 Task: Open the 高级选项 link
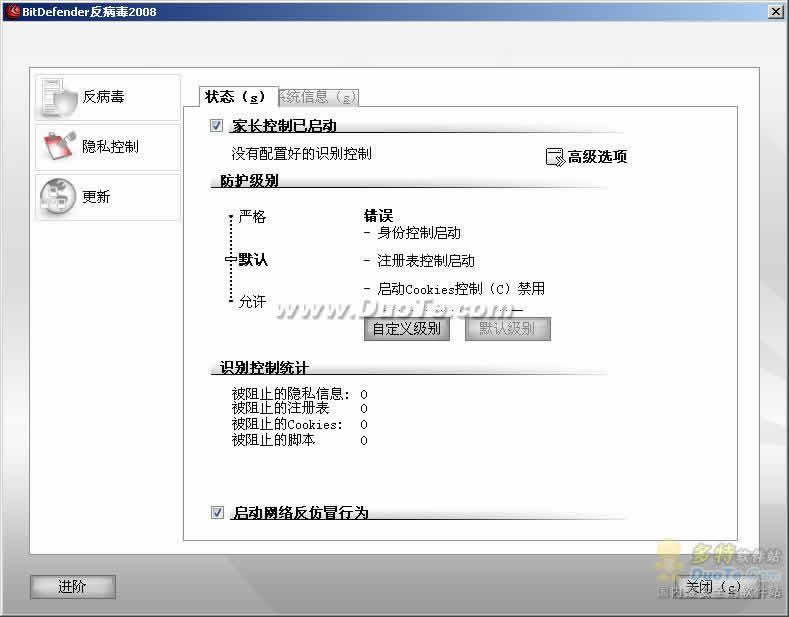597,157
